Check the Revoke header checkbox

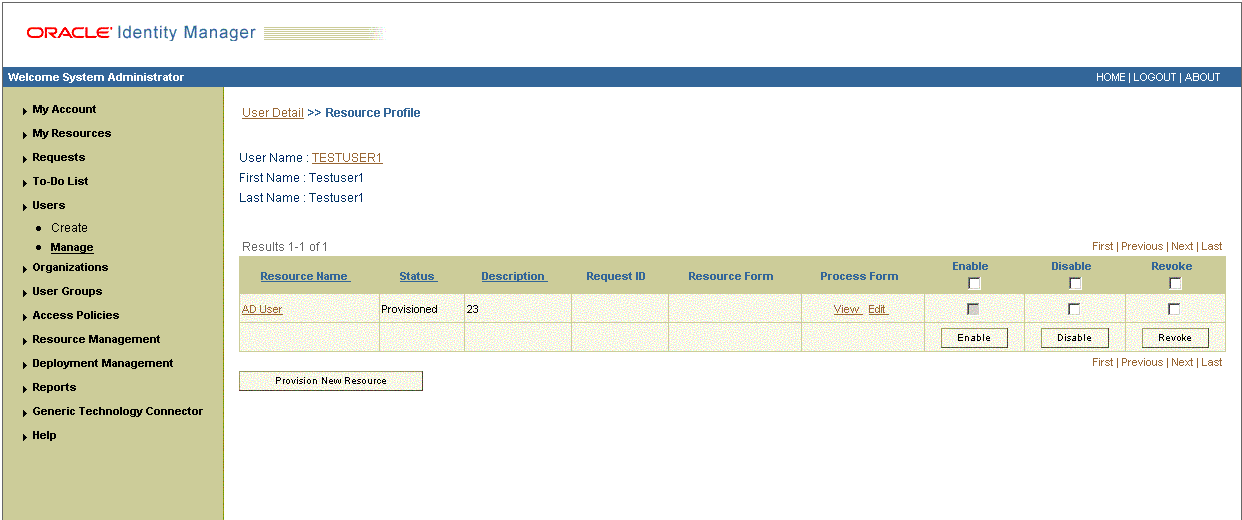pyautogui.click(x=1175, y=283)
